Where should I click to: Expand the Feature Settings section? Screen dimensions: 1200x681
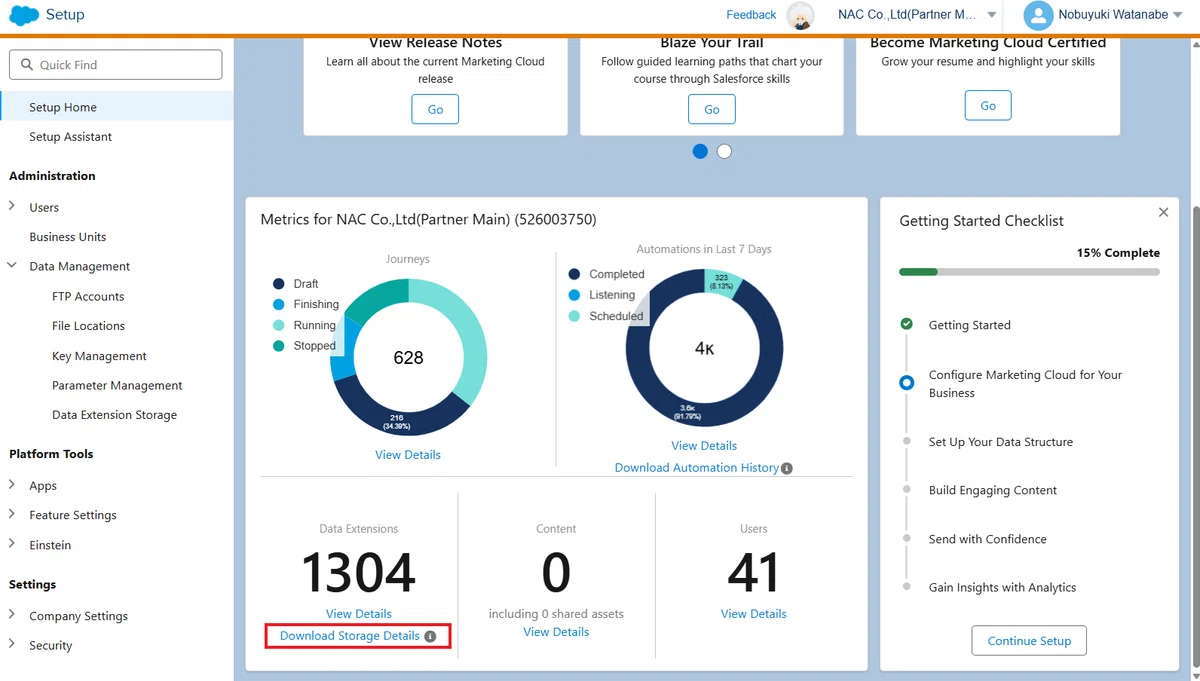tap(12, 515)
